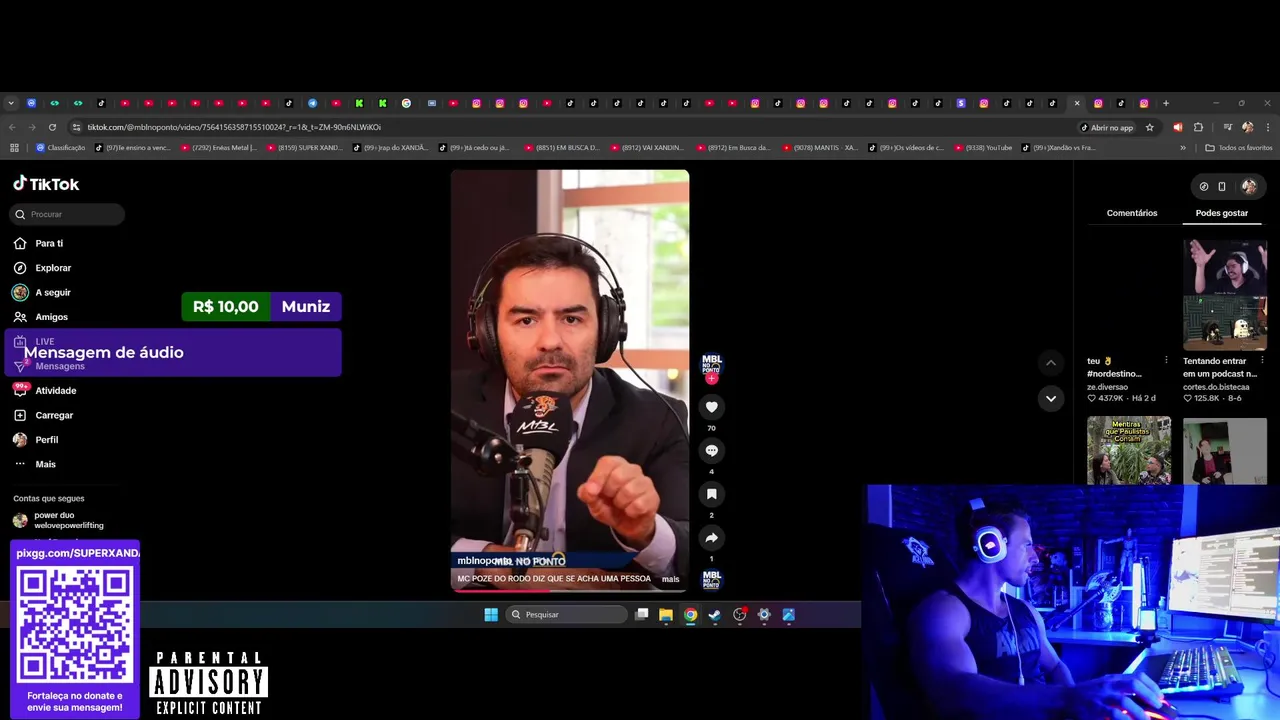Image resolution: width=1280 pixels, height=720 pixels.
Task: Open the ze.diversao video thumbnail
Action: (1129, 294)
